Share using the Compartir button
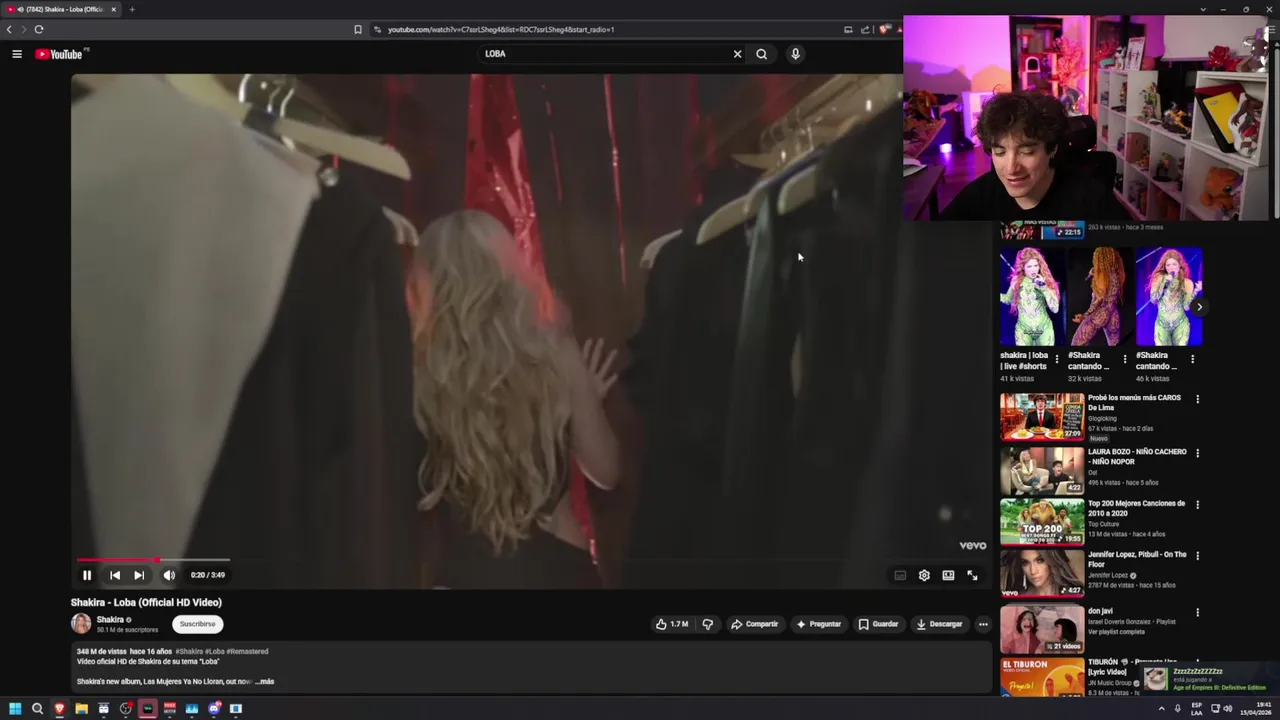 point(754,624)
